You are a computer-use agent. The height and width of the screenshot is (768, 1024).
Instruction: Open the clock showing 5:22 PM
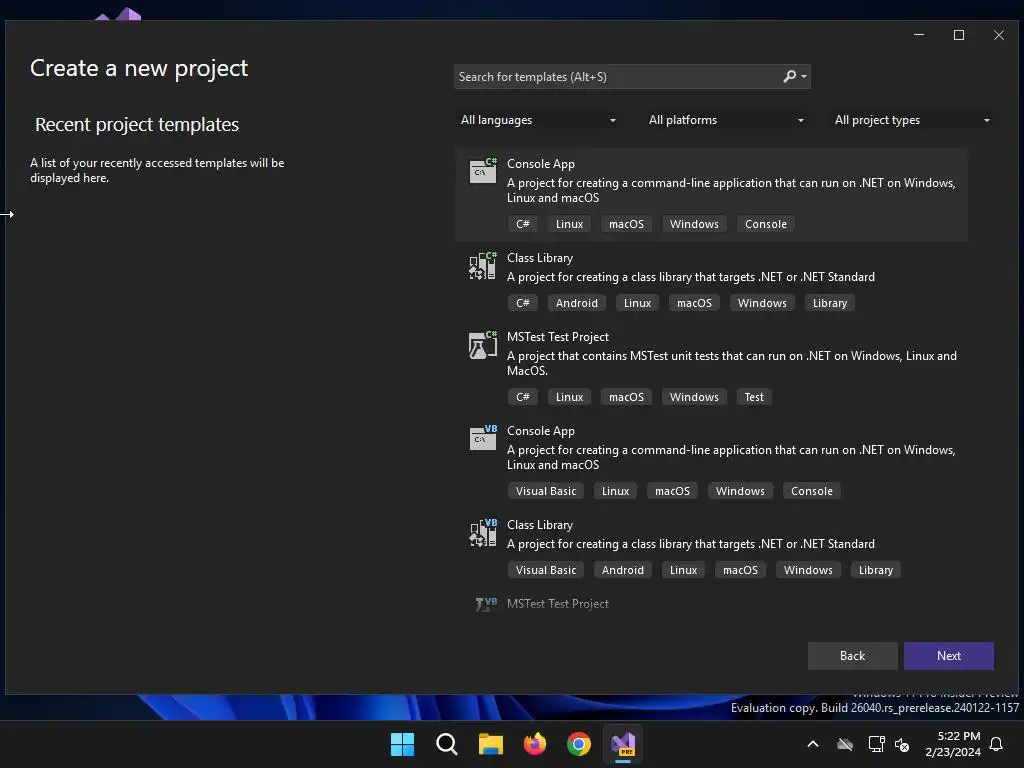(x=953, y=744)
